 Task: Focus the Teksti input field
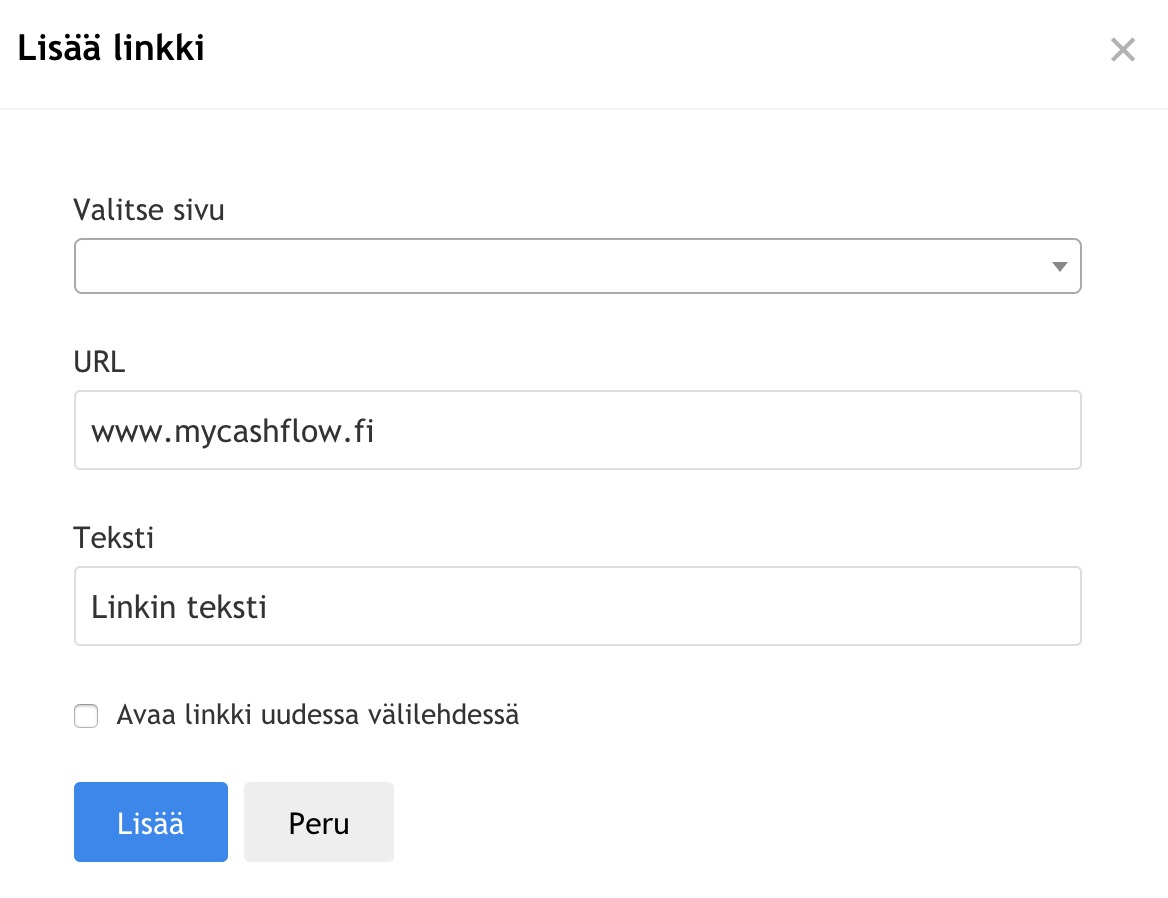coord(577,606)
